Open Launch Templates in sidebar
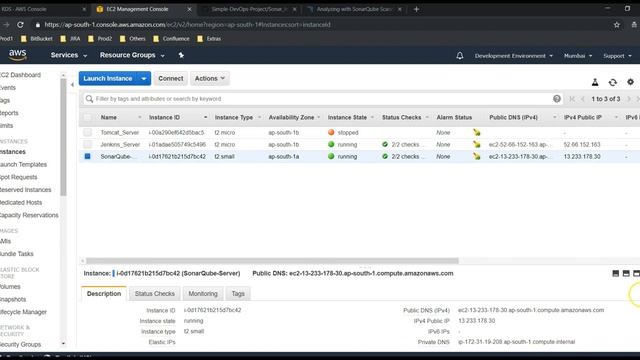 pos(23,164)
